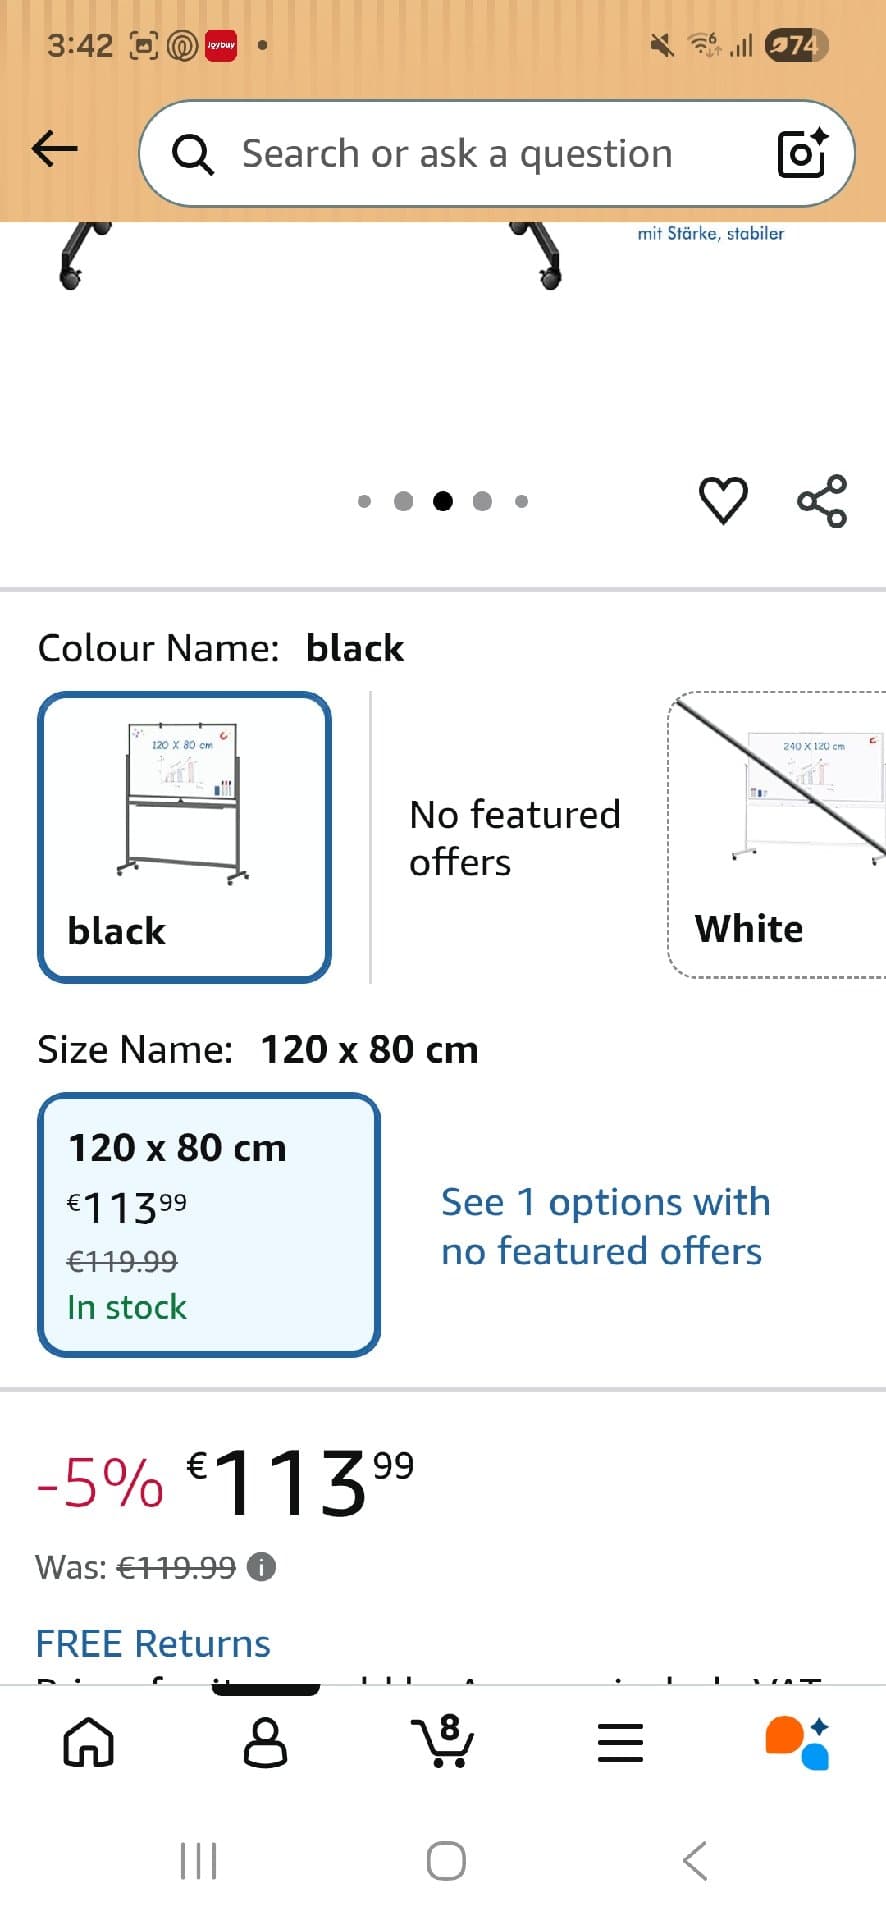Show info about Was price
The height and width of the screenshot is (1920, 886).
pos(261,1566)
